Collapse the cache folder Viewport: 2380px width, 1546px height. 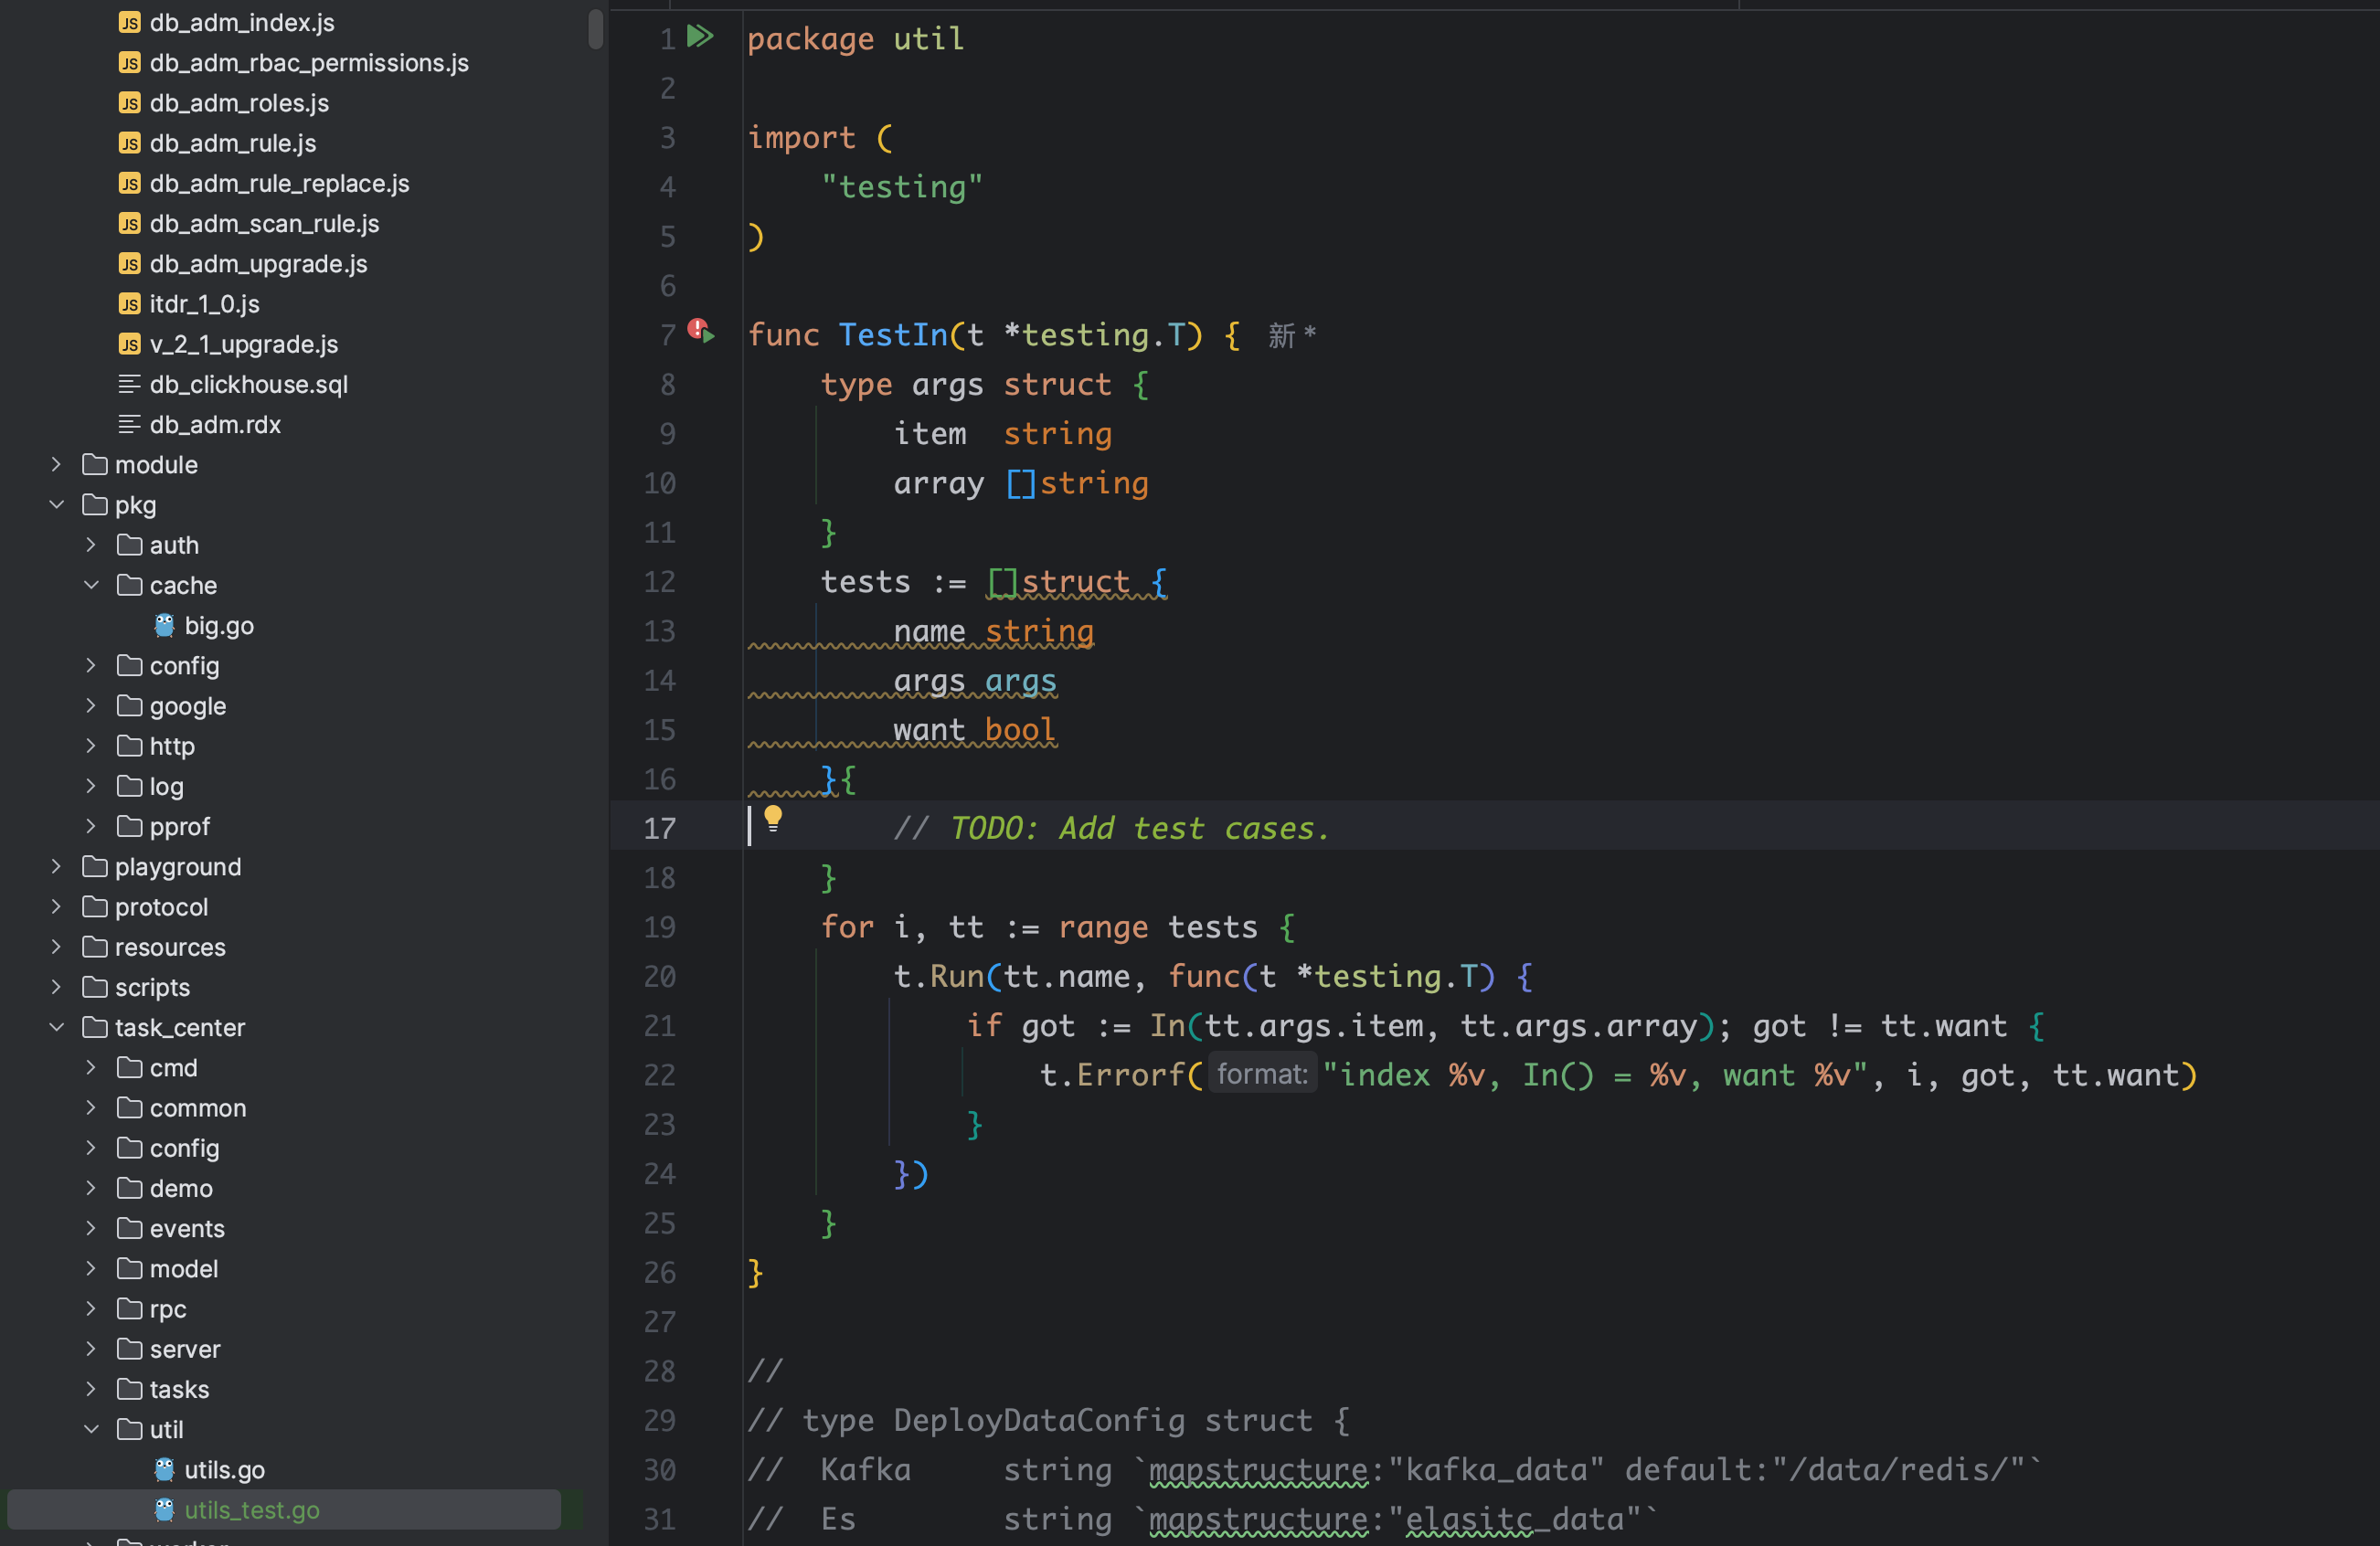(x=91, y=585)
